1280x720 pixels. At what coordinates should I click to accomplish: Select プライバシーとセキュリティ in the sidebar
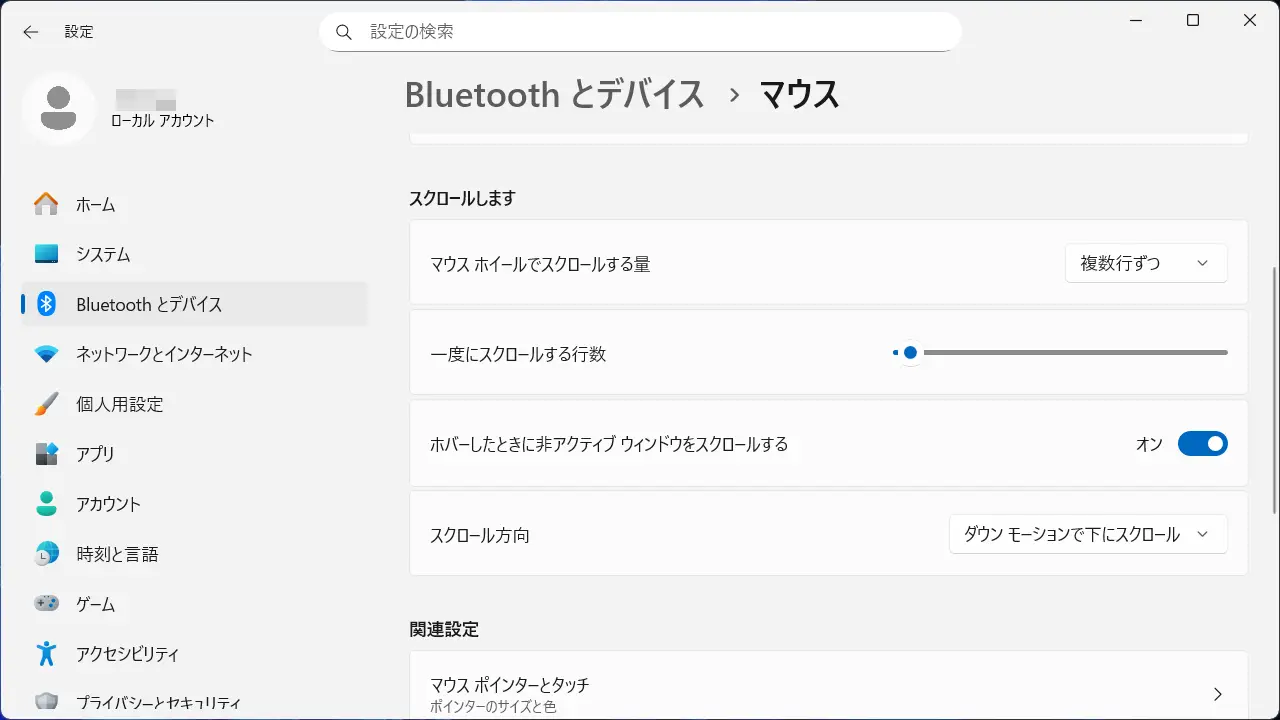click(x=158, y=703)
